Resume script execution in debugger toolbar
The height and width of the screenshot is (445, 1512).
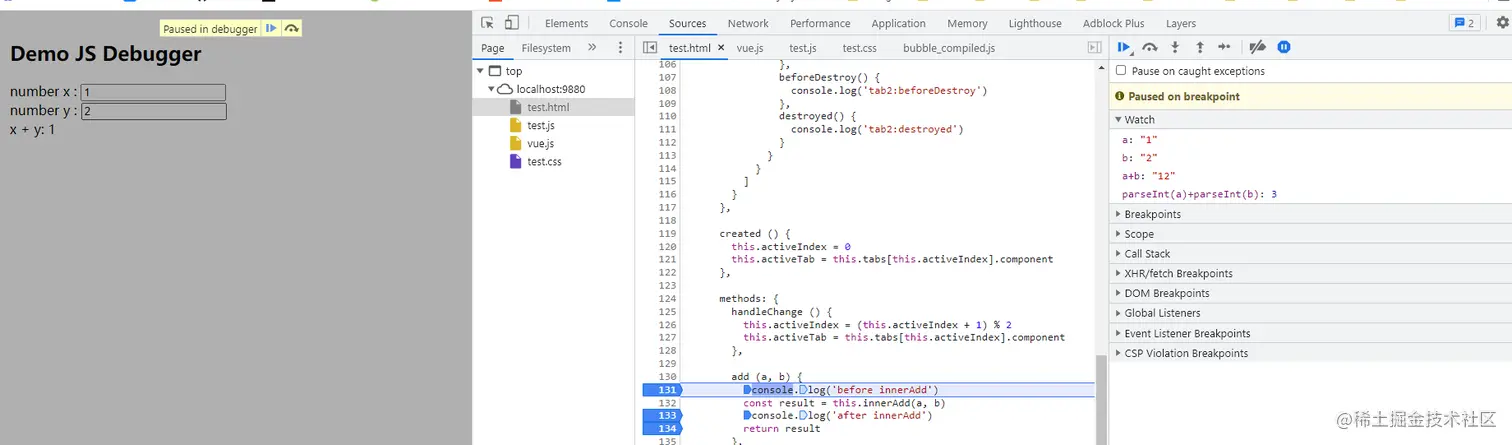click(x=1125, y=47)
